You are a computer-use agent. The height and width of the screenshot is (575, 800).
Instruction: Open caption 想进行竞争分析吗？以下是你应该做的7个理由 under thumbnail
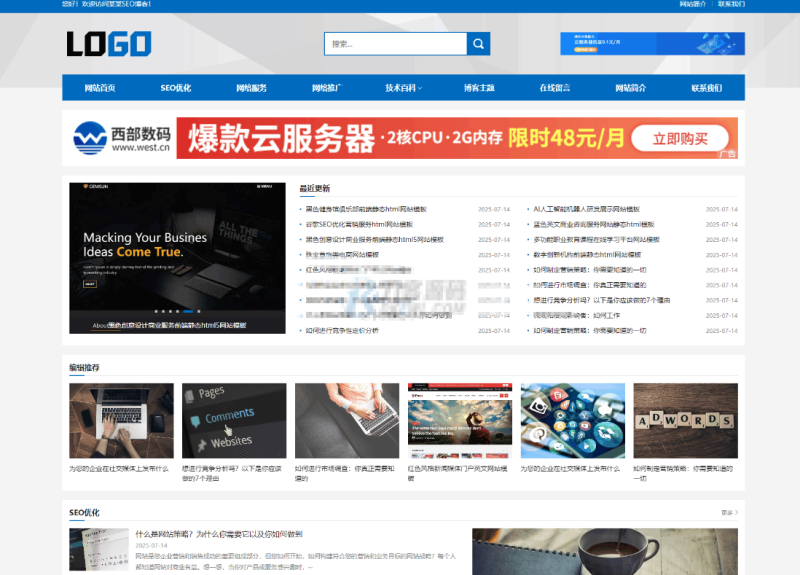point(232,473)
